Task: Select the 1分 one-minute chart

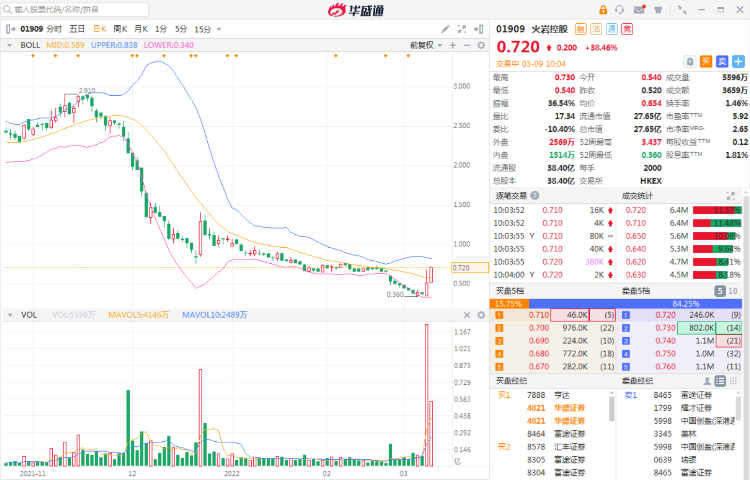Action: pyautogui.click(x=161, y=29)
